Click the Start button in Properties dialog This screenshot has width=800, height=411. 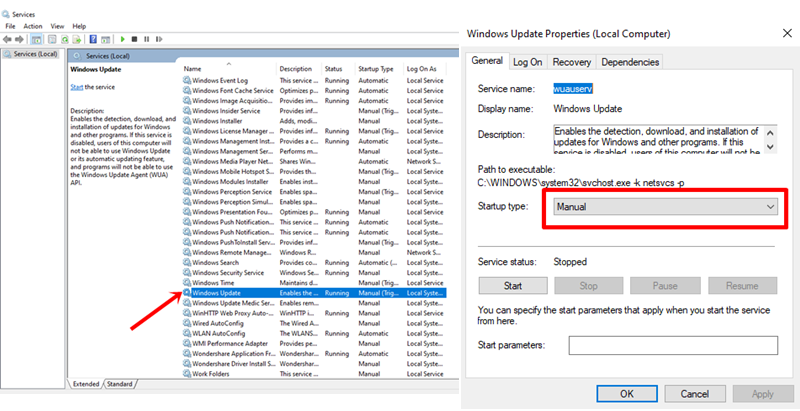tap(513, 286)
